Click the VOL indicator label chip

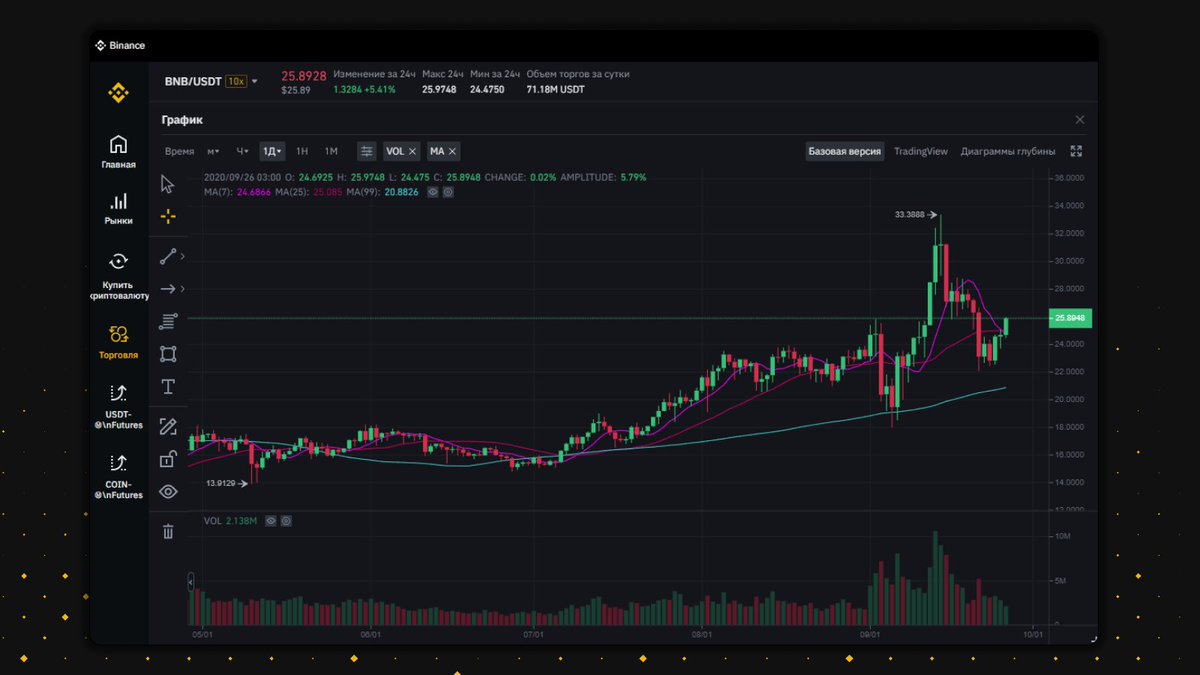(x=395, y=151)
